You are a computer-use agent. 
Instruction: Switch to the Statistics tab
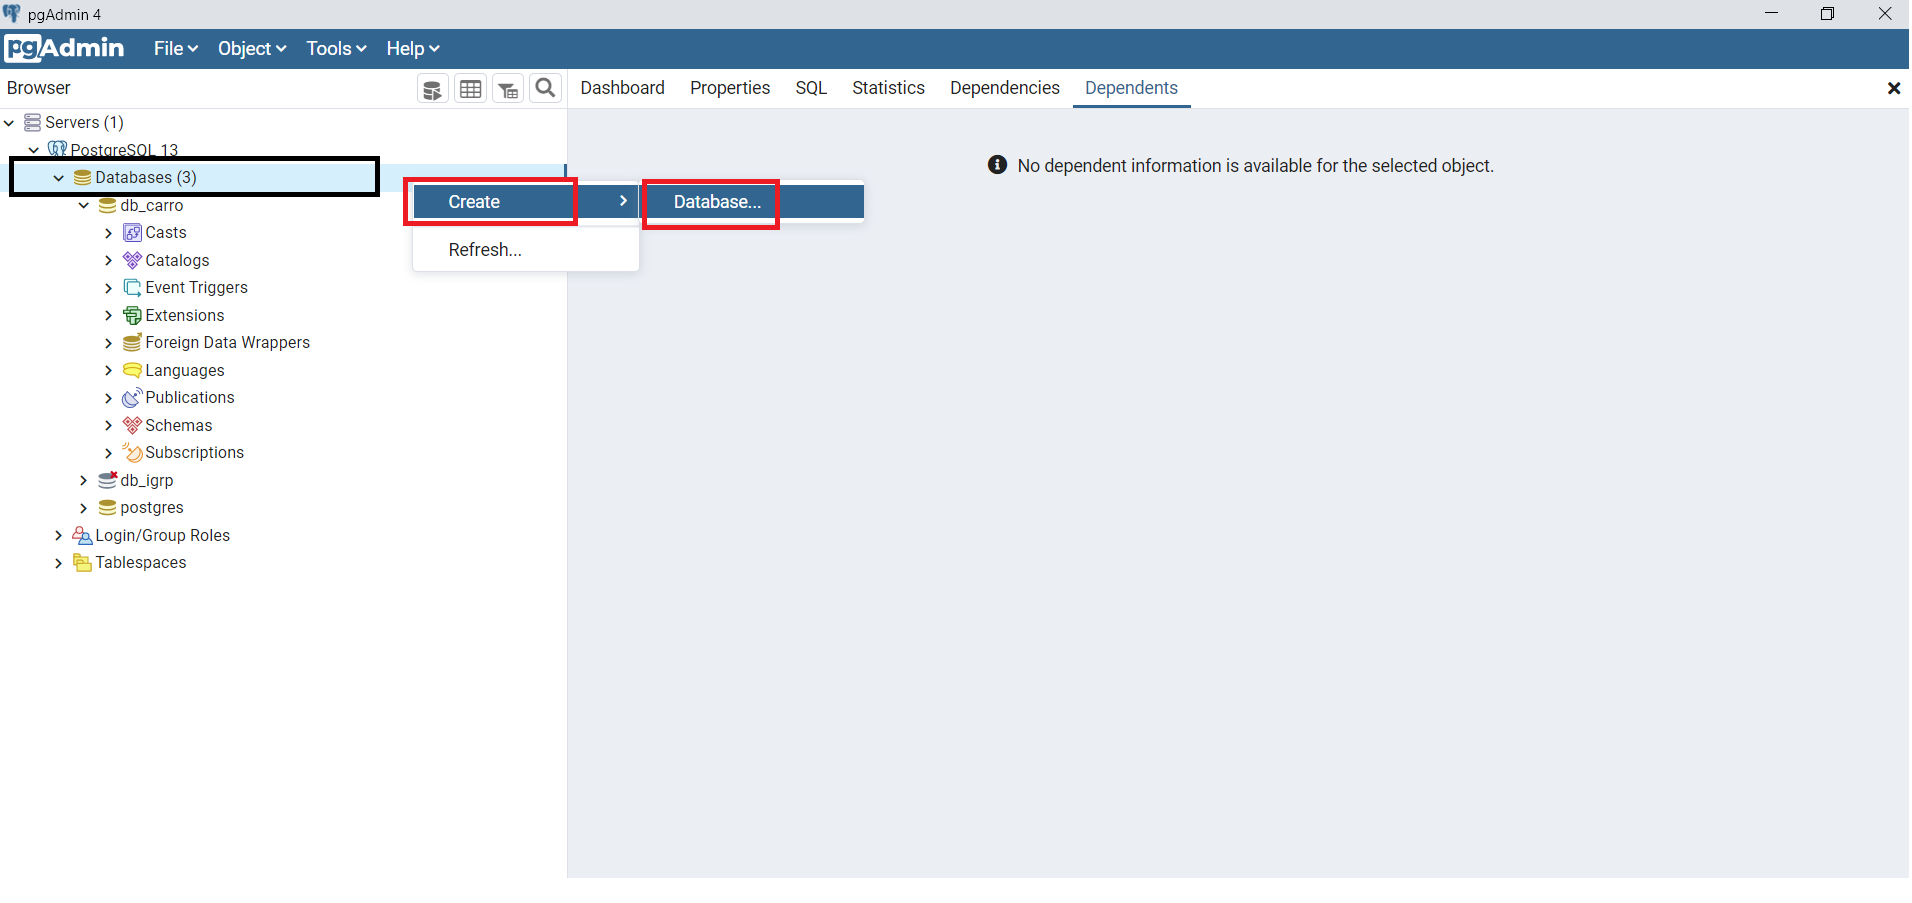(888, 88)
